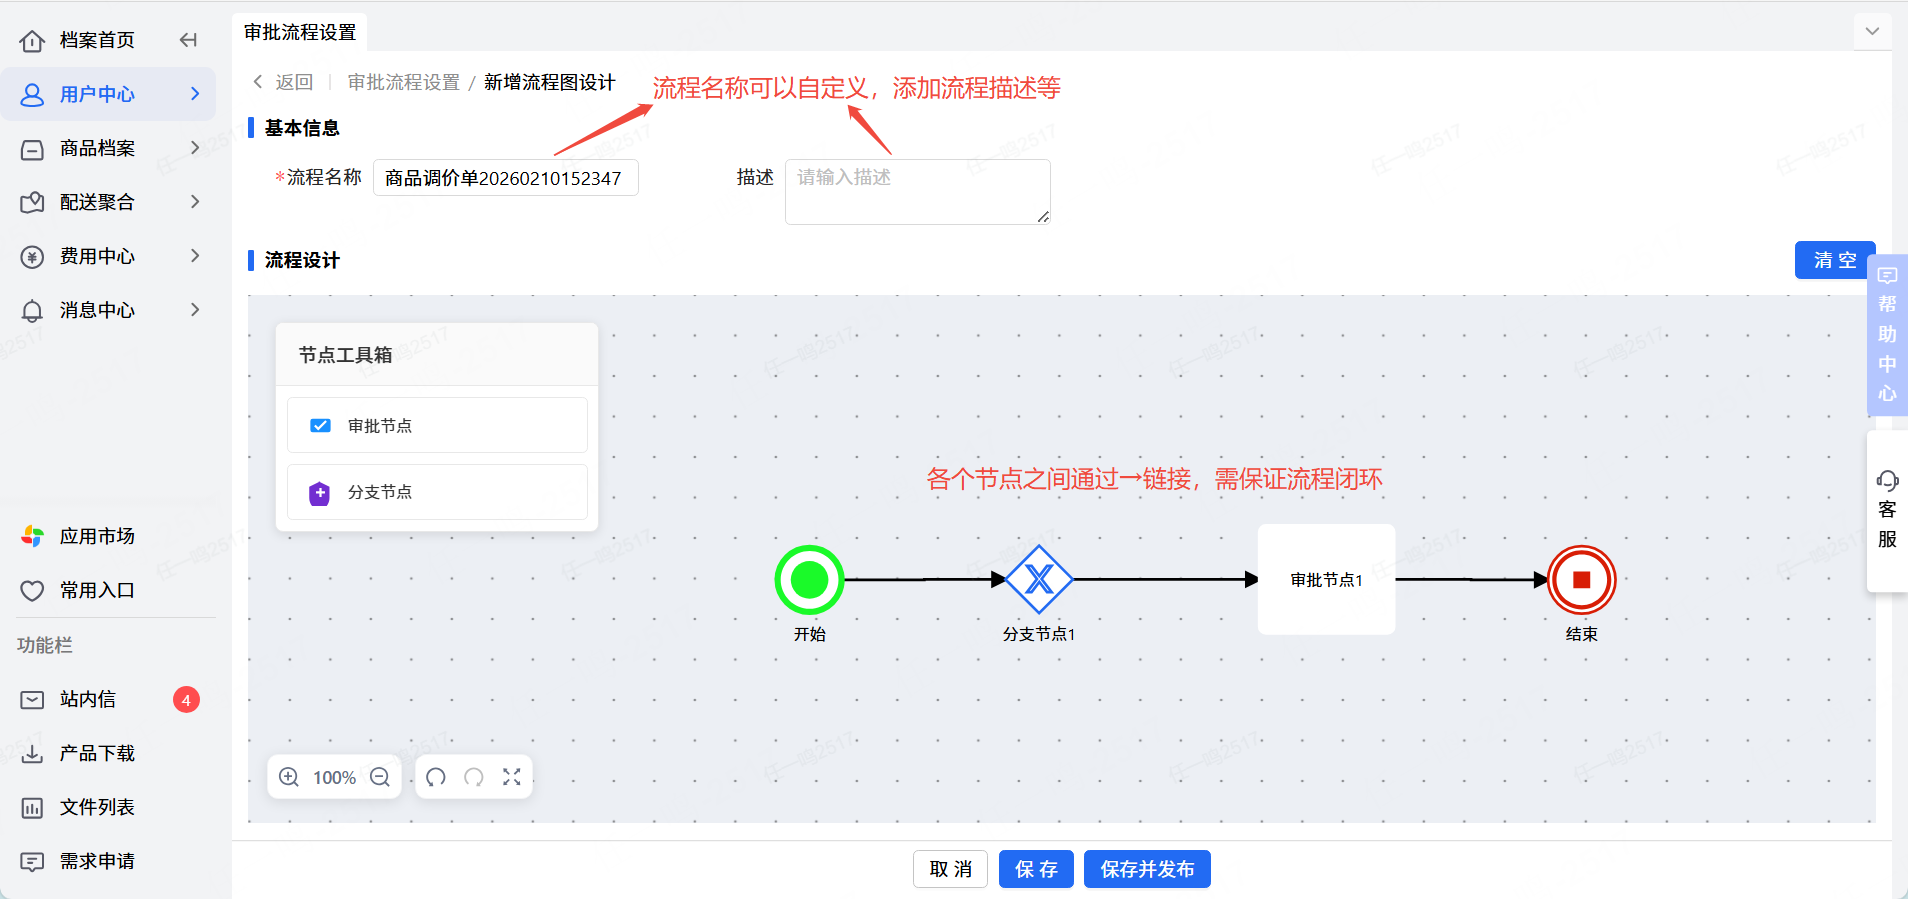This screenshot has height=899, width=1908.
Task: Click the 常用入口 heart icon
Action: point(32,591)
